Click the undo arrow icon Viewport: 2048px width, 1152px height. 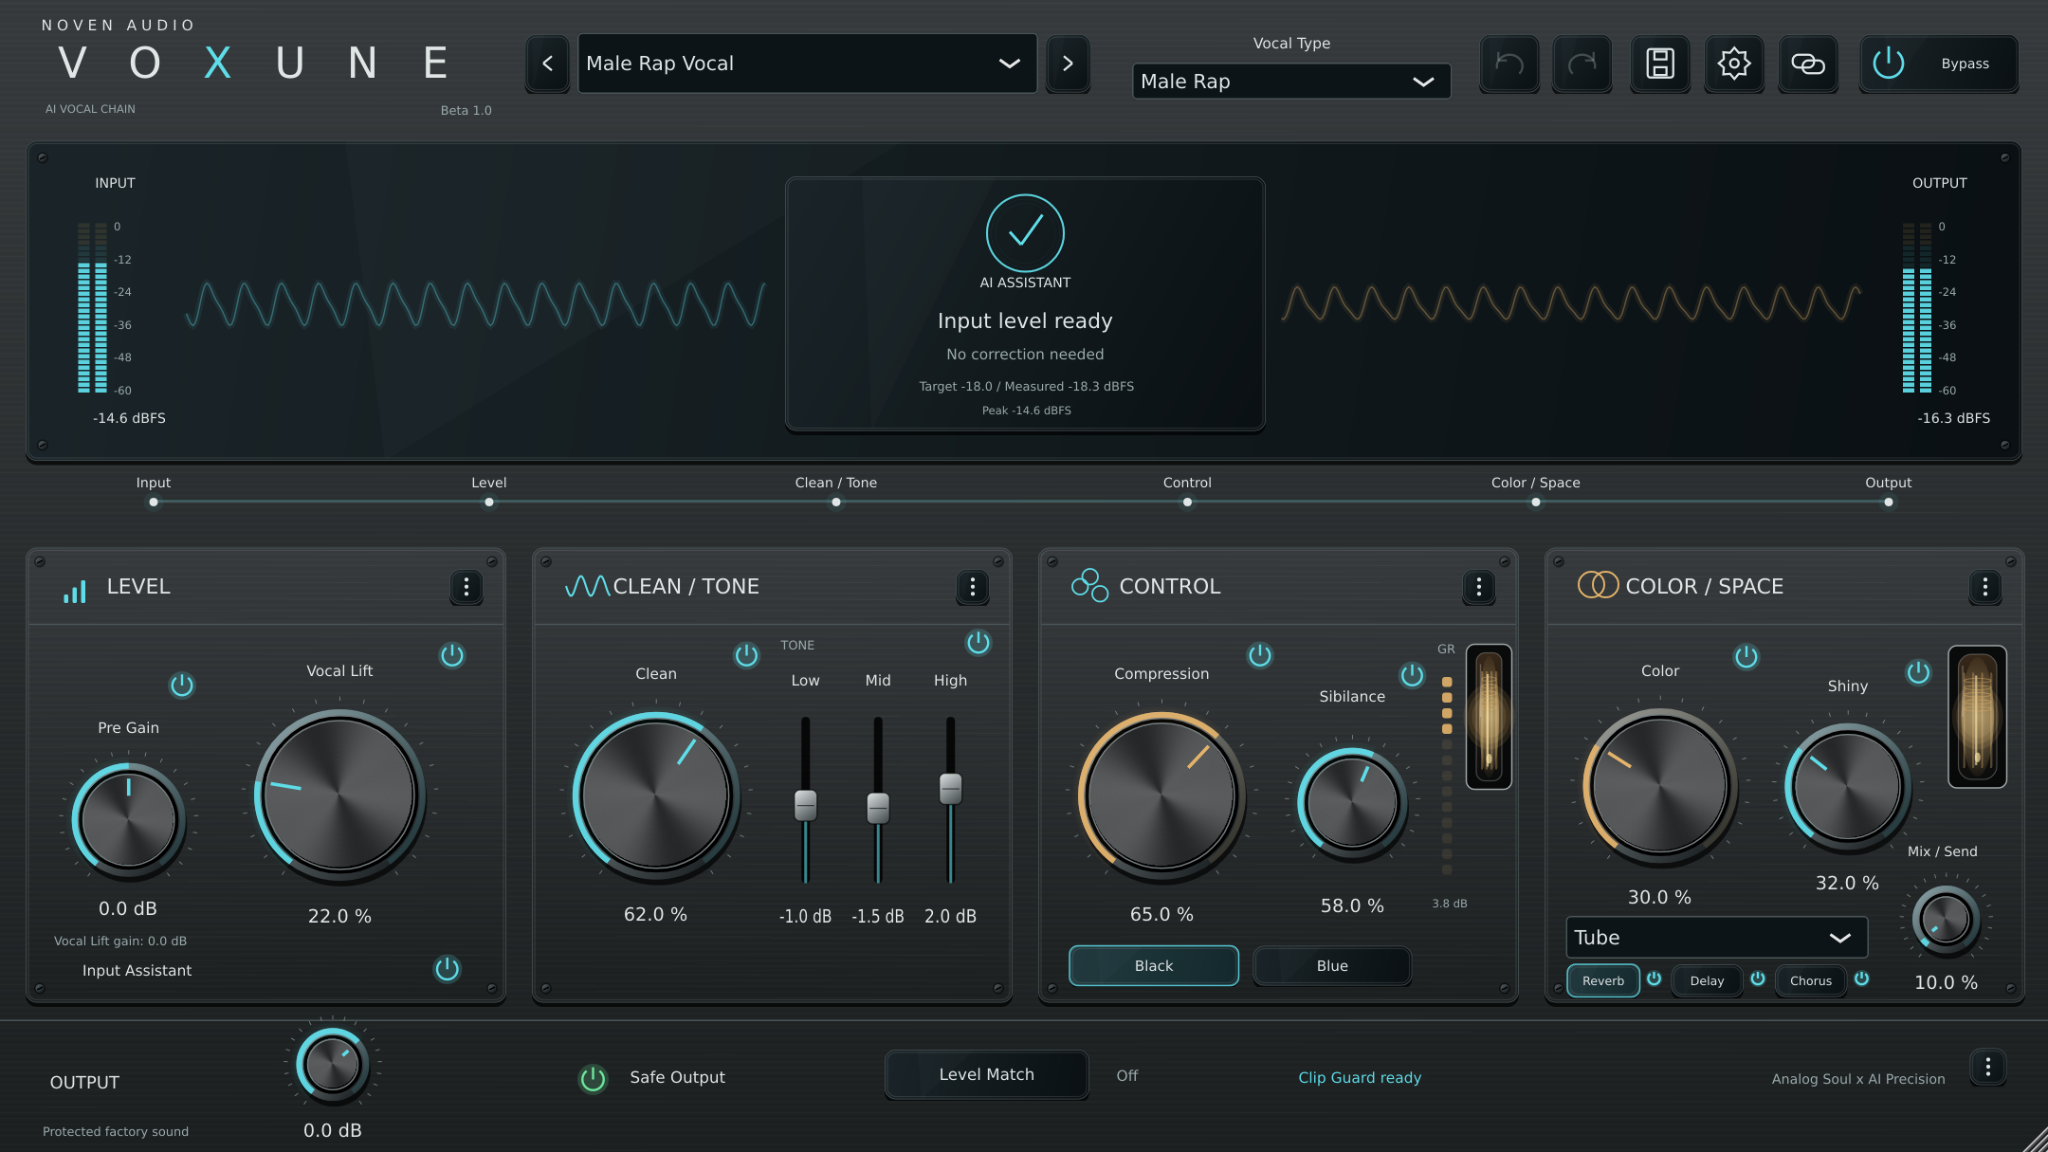click(1509, 64)
